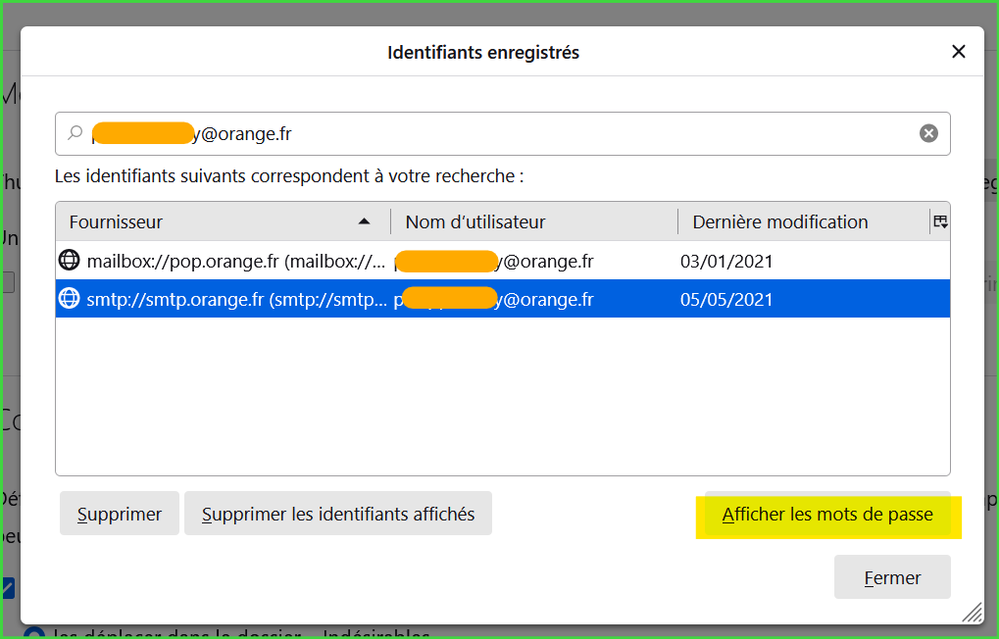Click Supprimer les identifiants affichés
This screenshot has width=999, height=639.
tap(338, 514)
